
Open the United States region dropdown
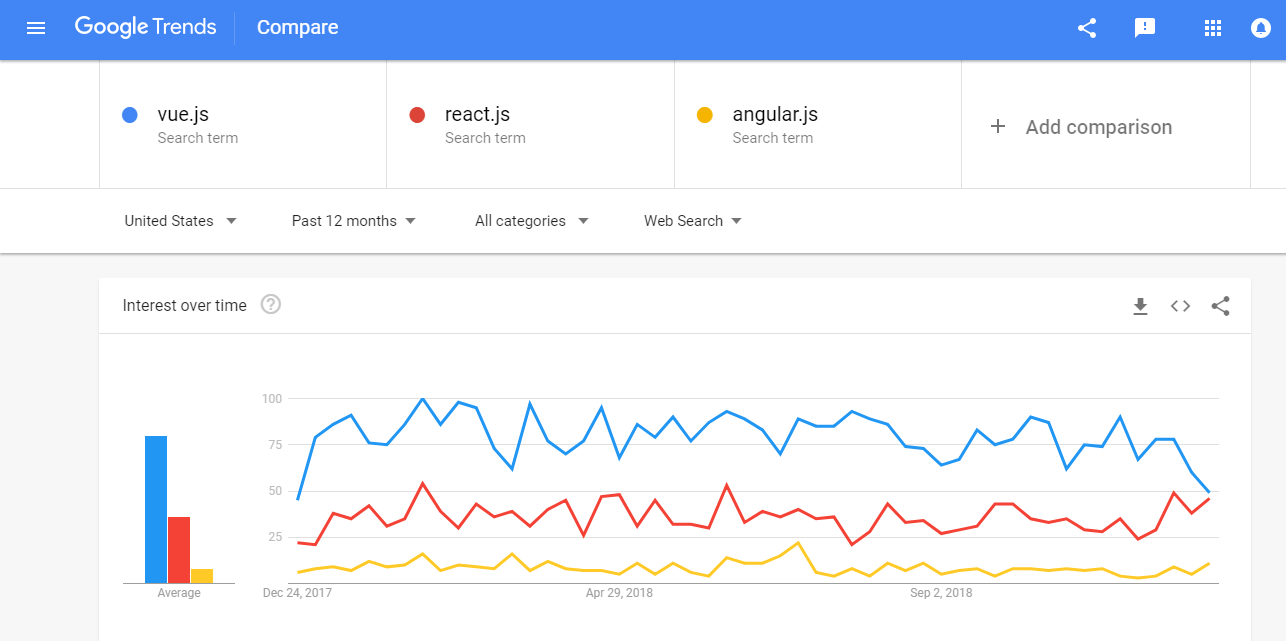pos(180,220)
